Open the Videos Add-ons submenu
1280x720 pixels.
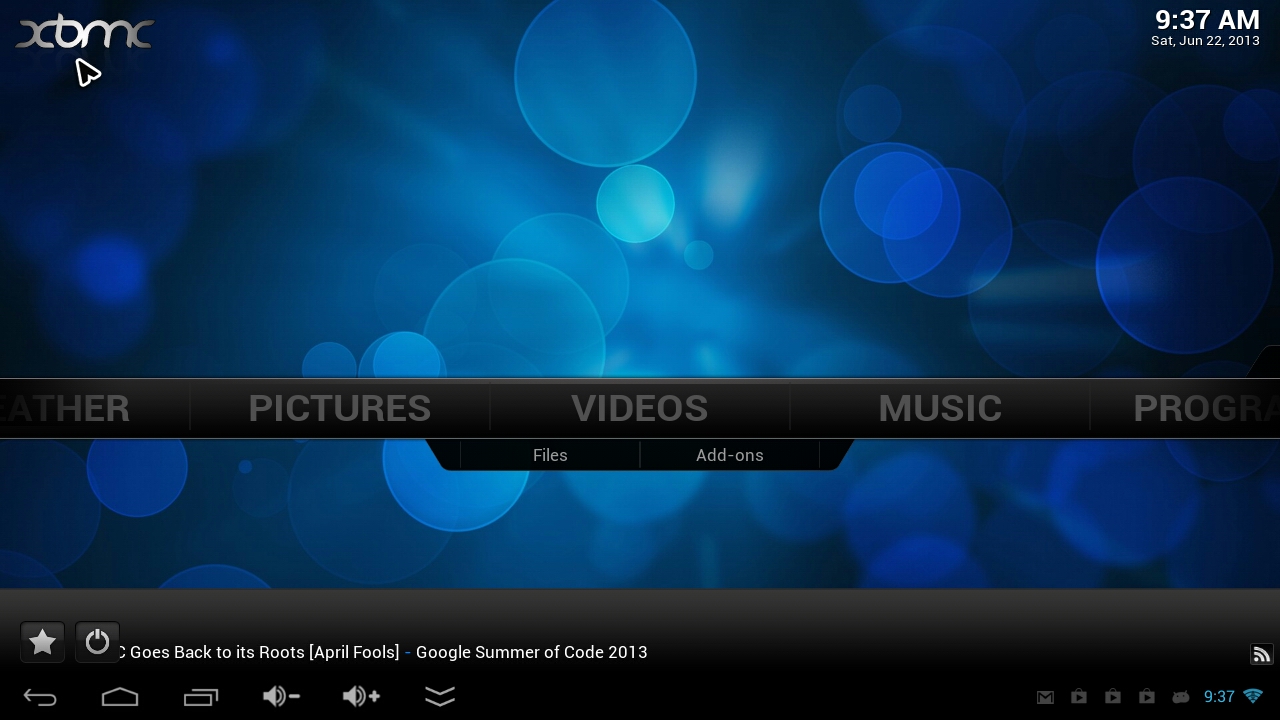pos(730,455)
